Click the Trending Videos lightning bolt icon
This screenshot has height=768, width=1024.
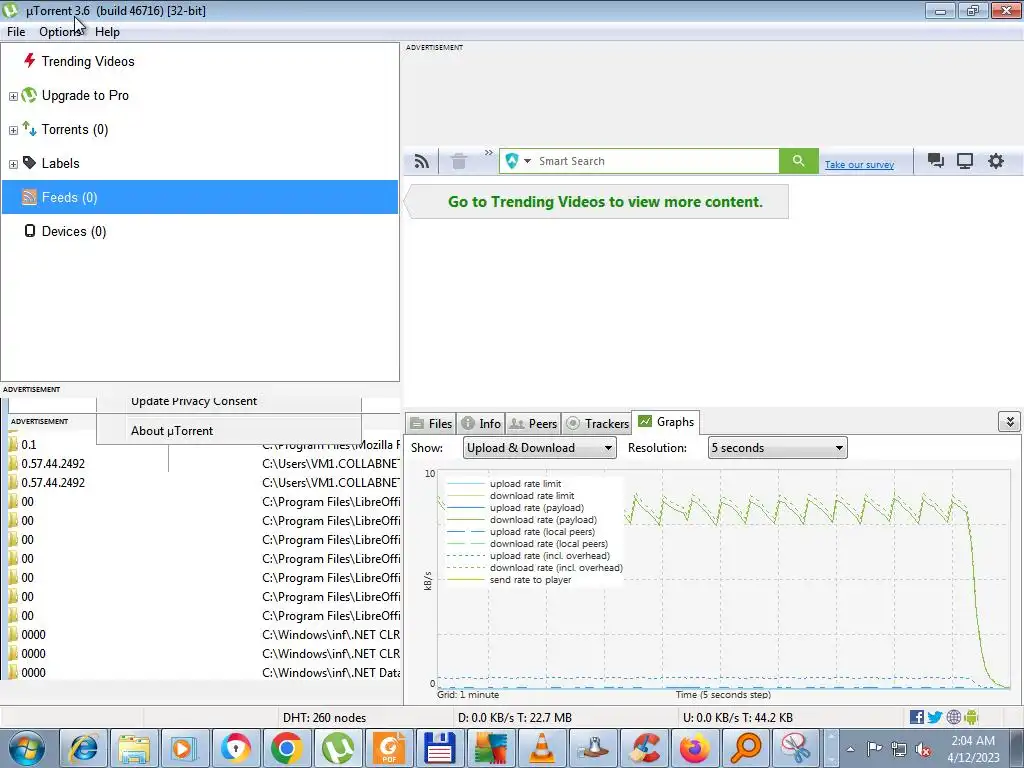pos(29,61)
